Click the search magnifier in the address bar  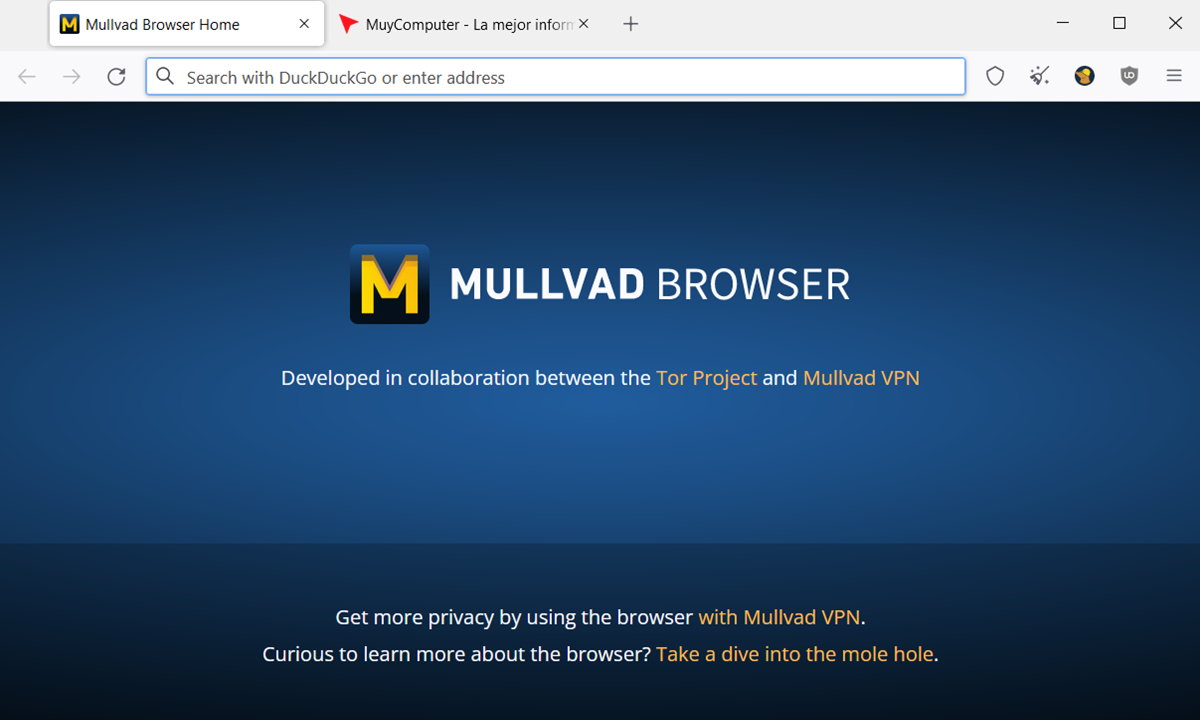pos(164,76)
